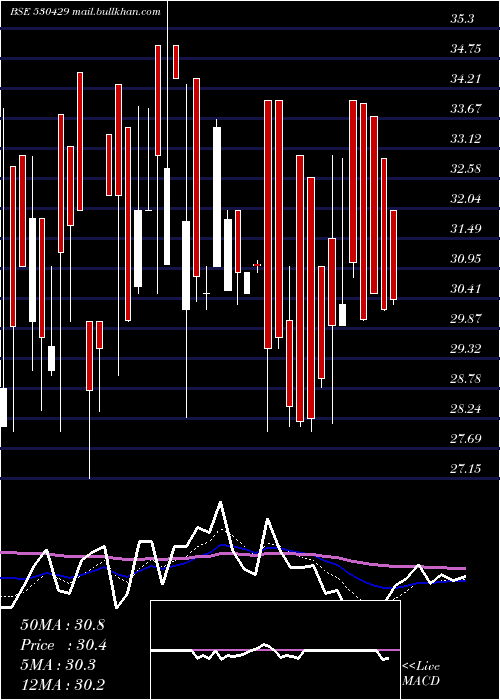Click the 35.3 price axis label
500x700 pixels.
click(462, 19)
